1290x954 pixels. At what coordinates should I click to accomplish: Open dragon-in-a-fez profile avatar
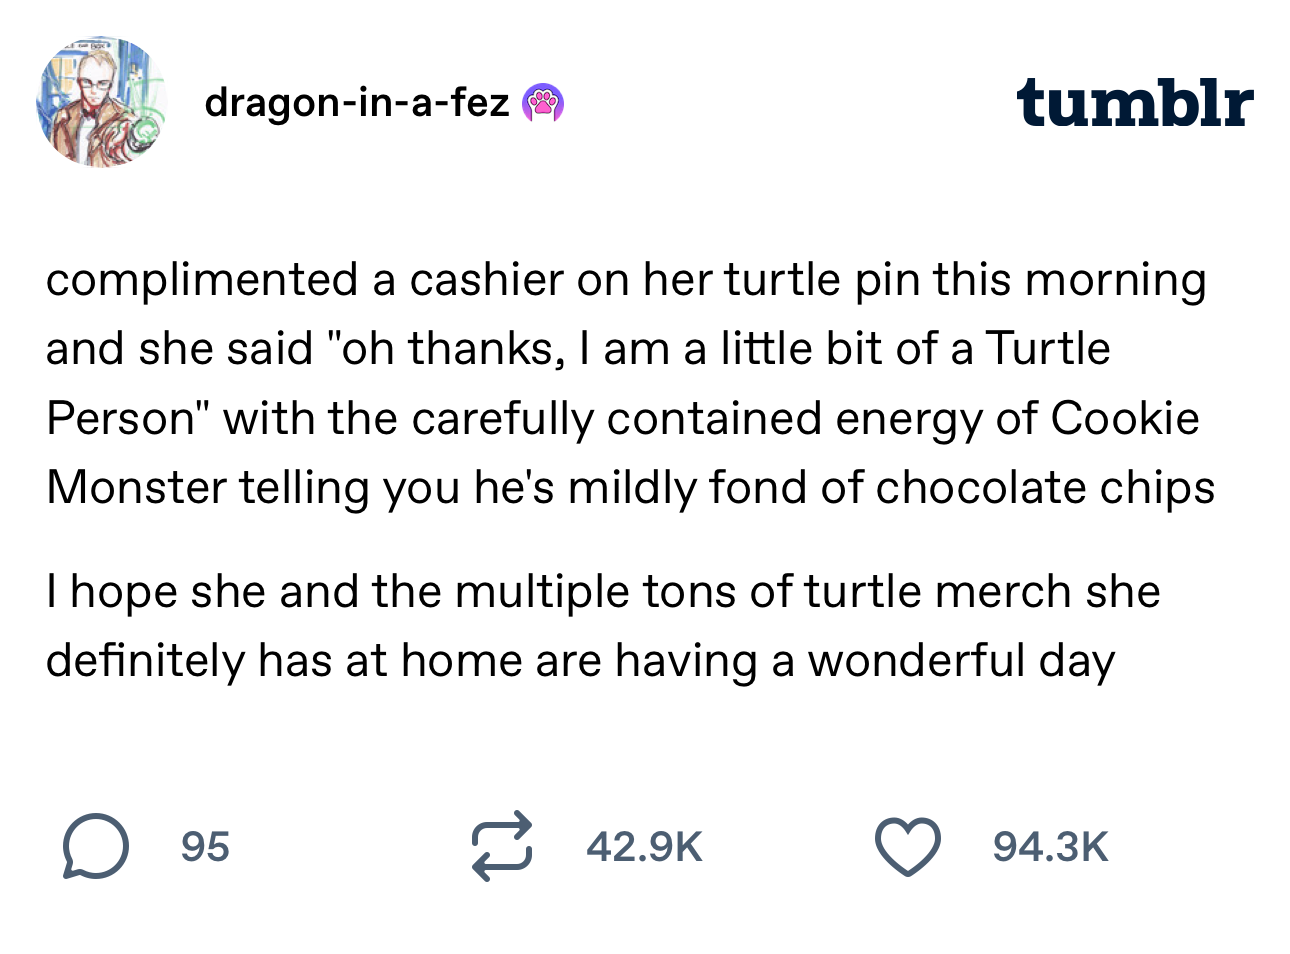click(x=100, y=102)
